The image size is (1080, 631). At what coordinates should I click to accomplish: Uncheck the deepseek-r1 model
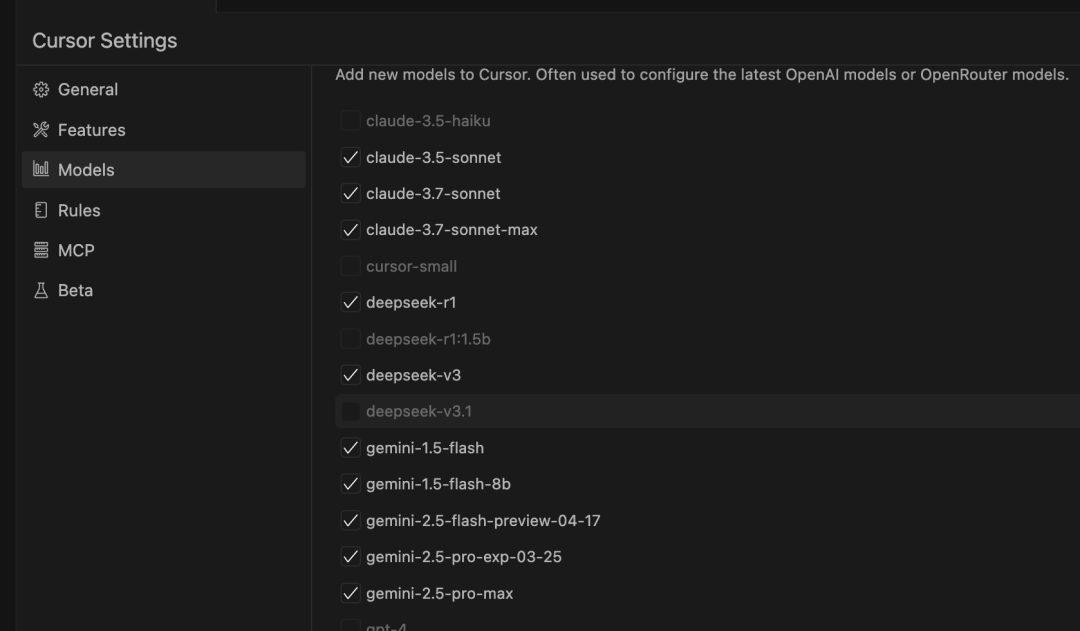tap(350, 302)
